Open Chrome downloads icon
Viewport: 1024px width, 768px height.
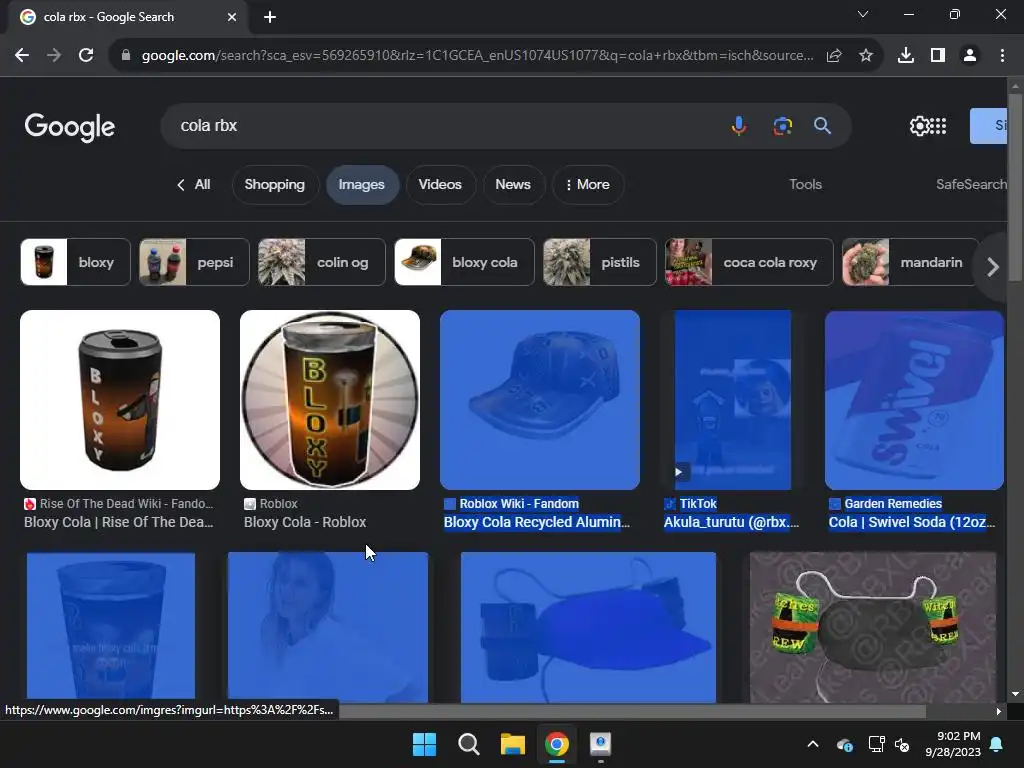tap(906, 56)
